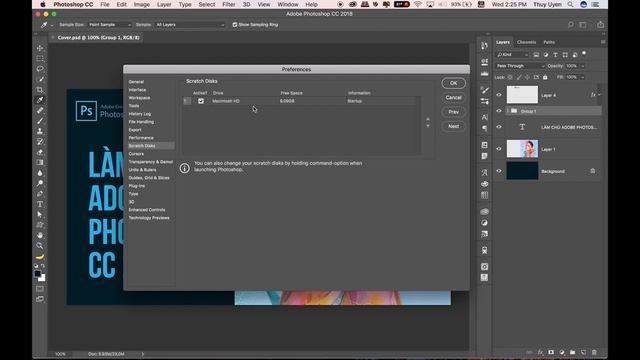Select the Hand tool
640x360 pixels.
coord(40,235)
